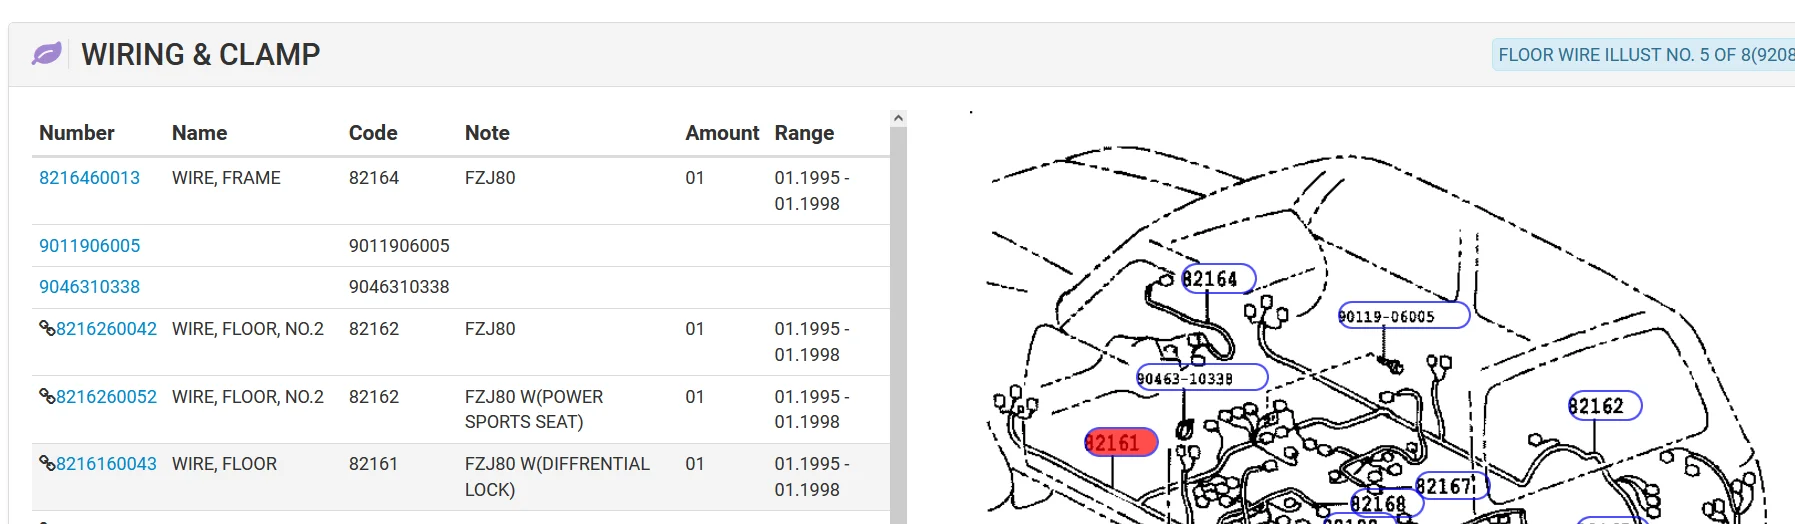This screenshot has height=524, width=1795.
Task: Select the 90119-06005 callout on the diagram
Action: (1404, 316)
